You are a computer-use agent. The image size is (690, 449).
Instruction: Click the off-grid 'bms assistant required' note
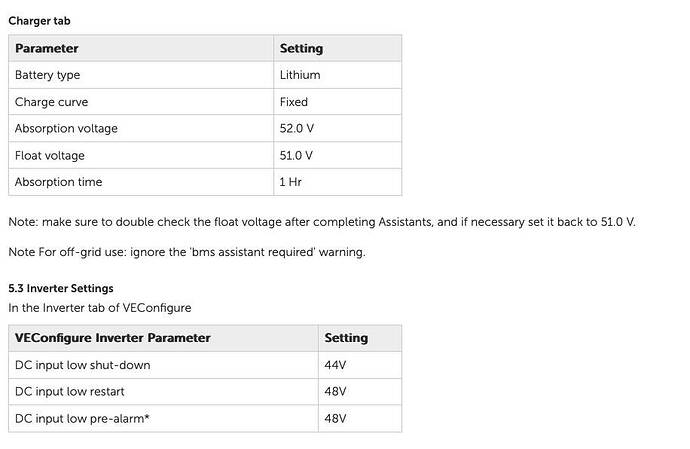[x=187, y=252]
